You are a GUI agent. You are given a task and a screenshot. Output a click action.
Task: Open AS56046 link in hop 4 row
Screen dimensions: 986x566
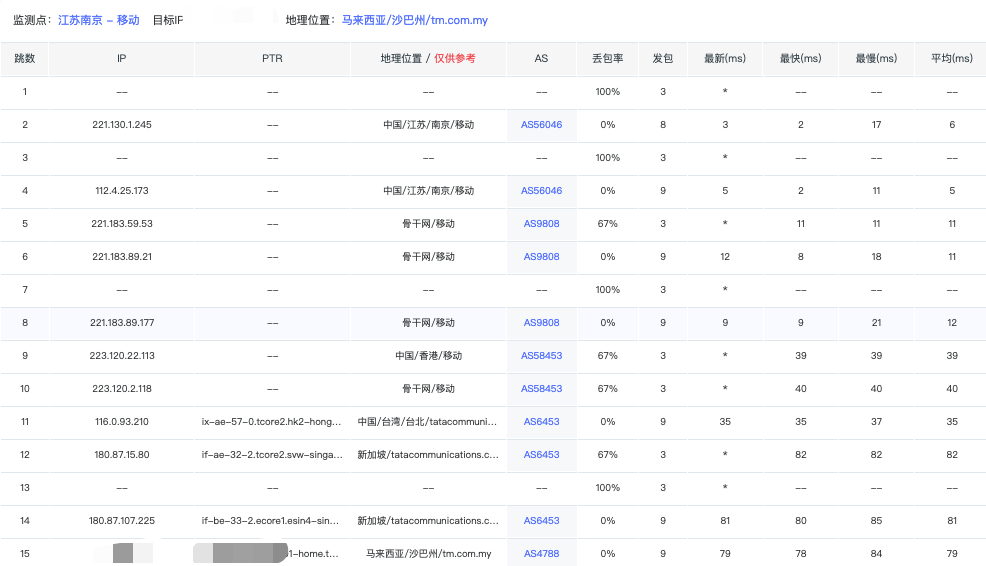(x=541, y=191)
